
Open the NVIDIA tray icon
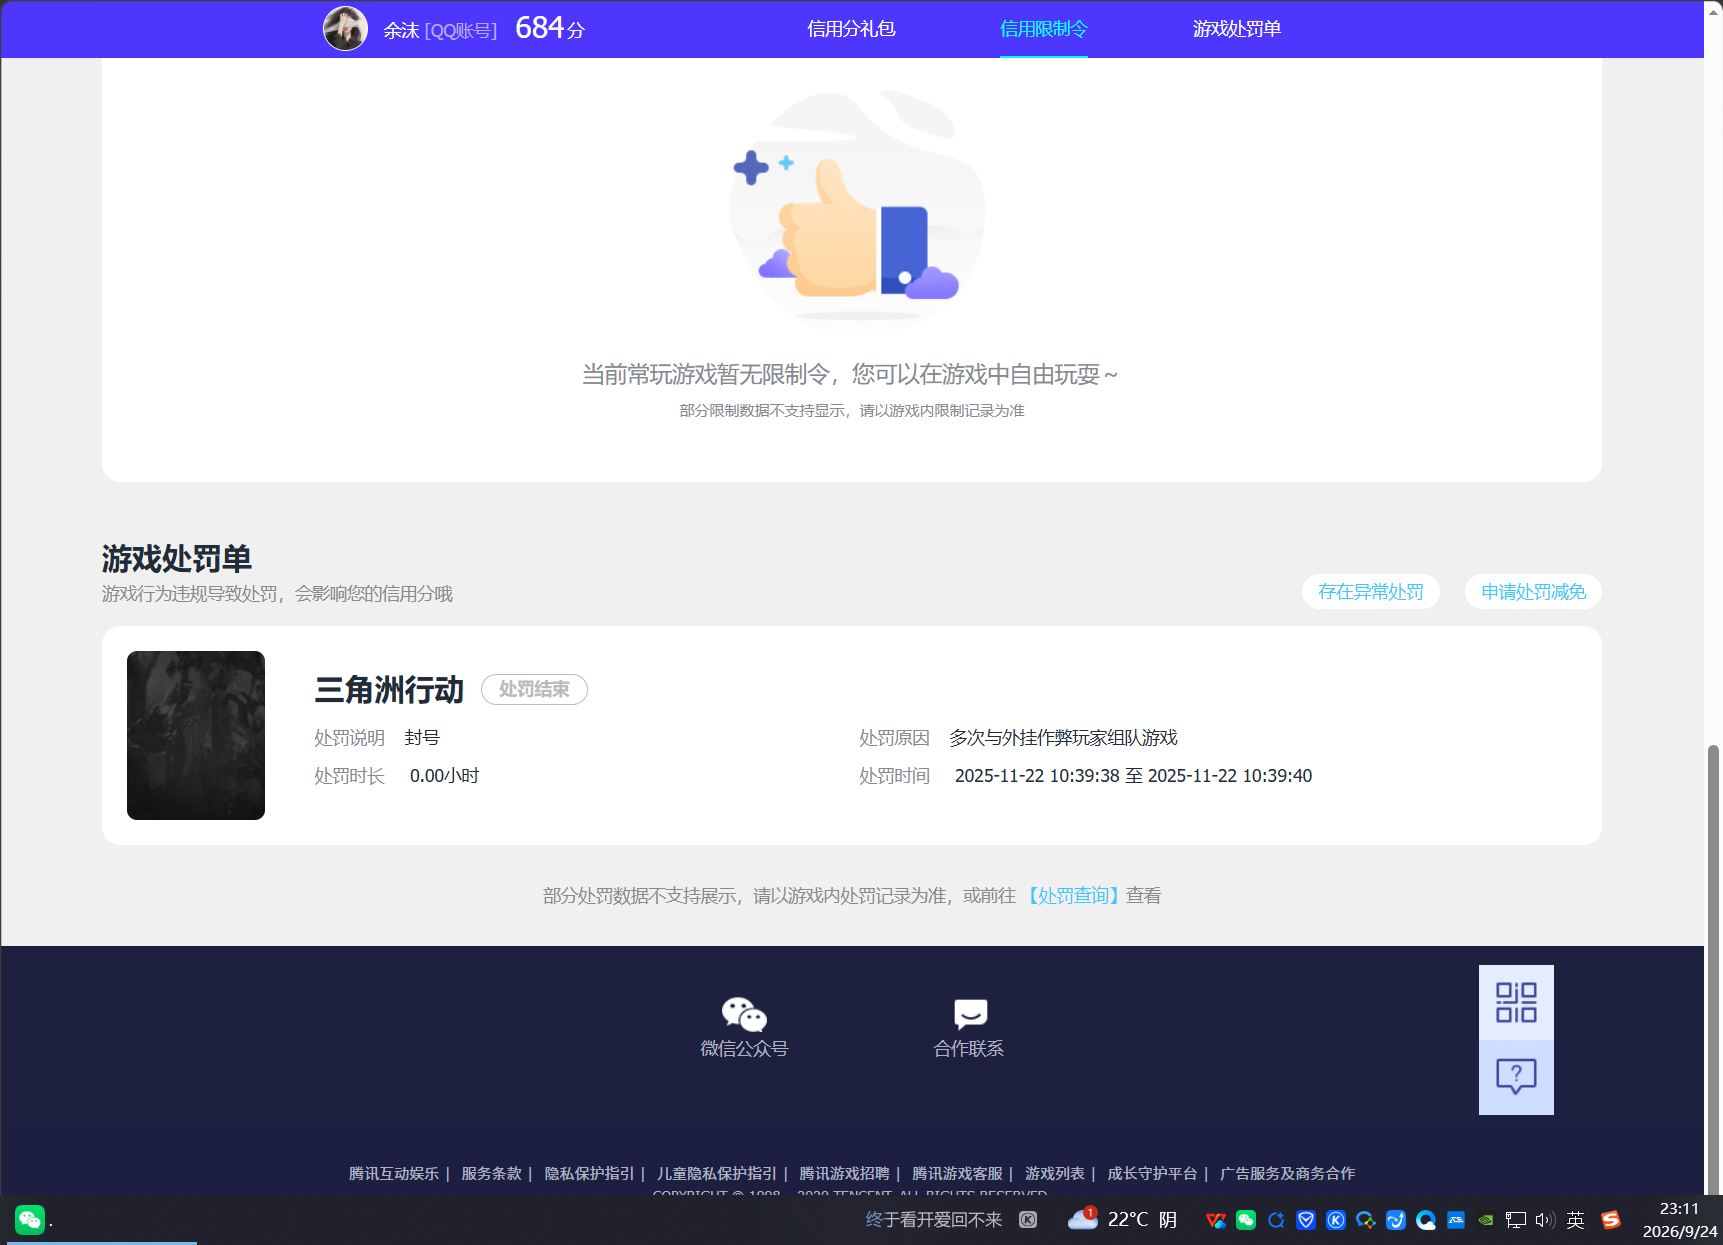pos(1486,1220)
